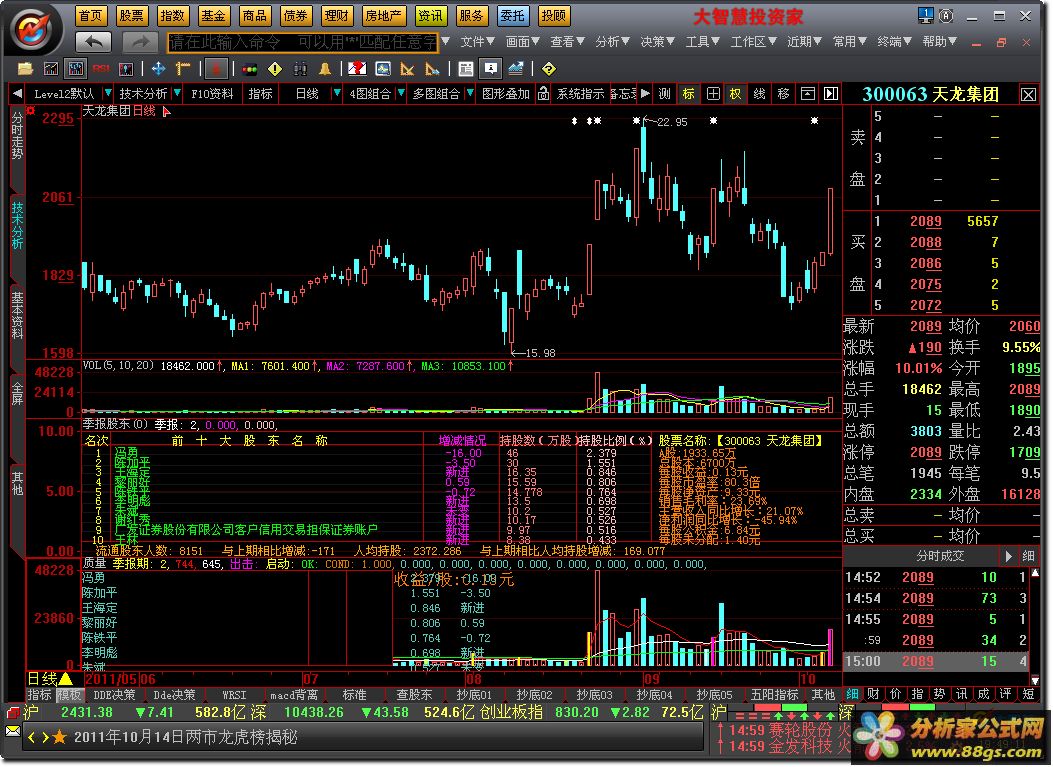Click the command input search field
This screenshot has height=767, width=1053.
click(302, 42)
